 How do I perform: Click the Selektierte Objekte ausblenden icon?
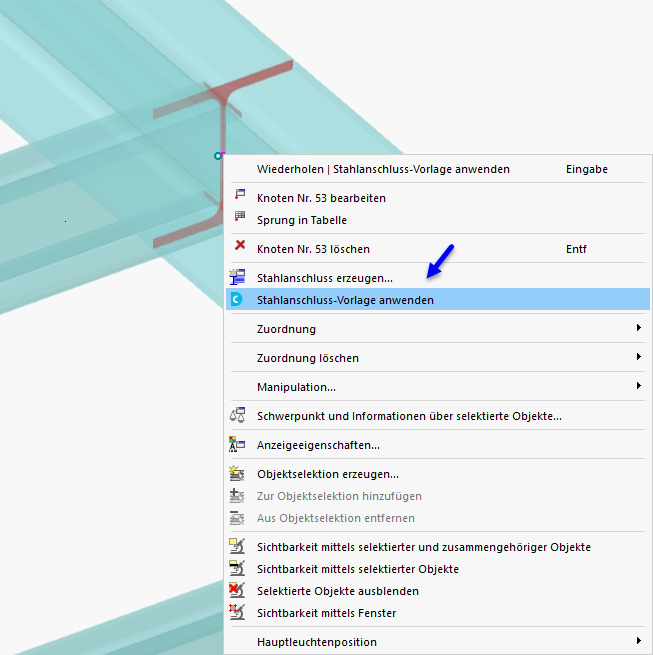point(237,590)
